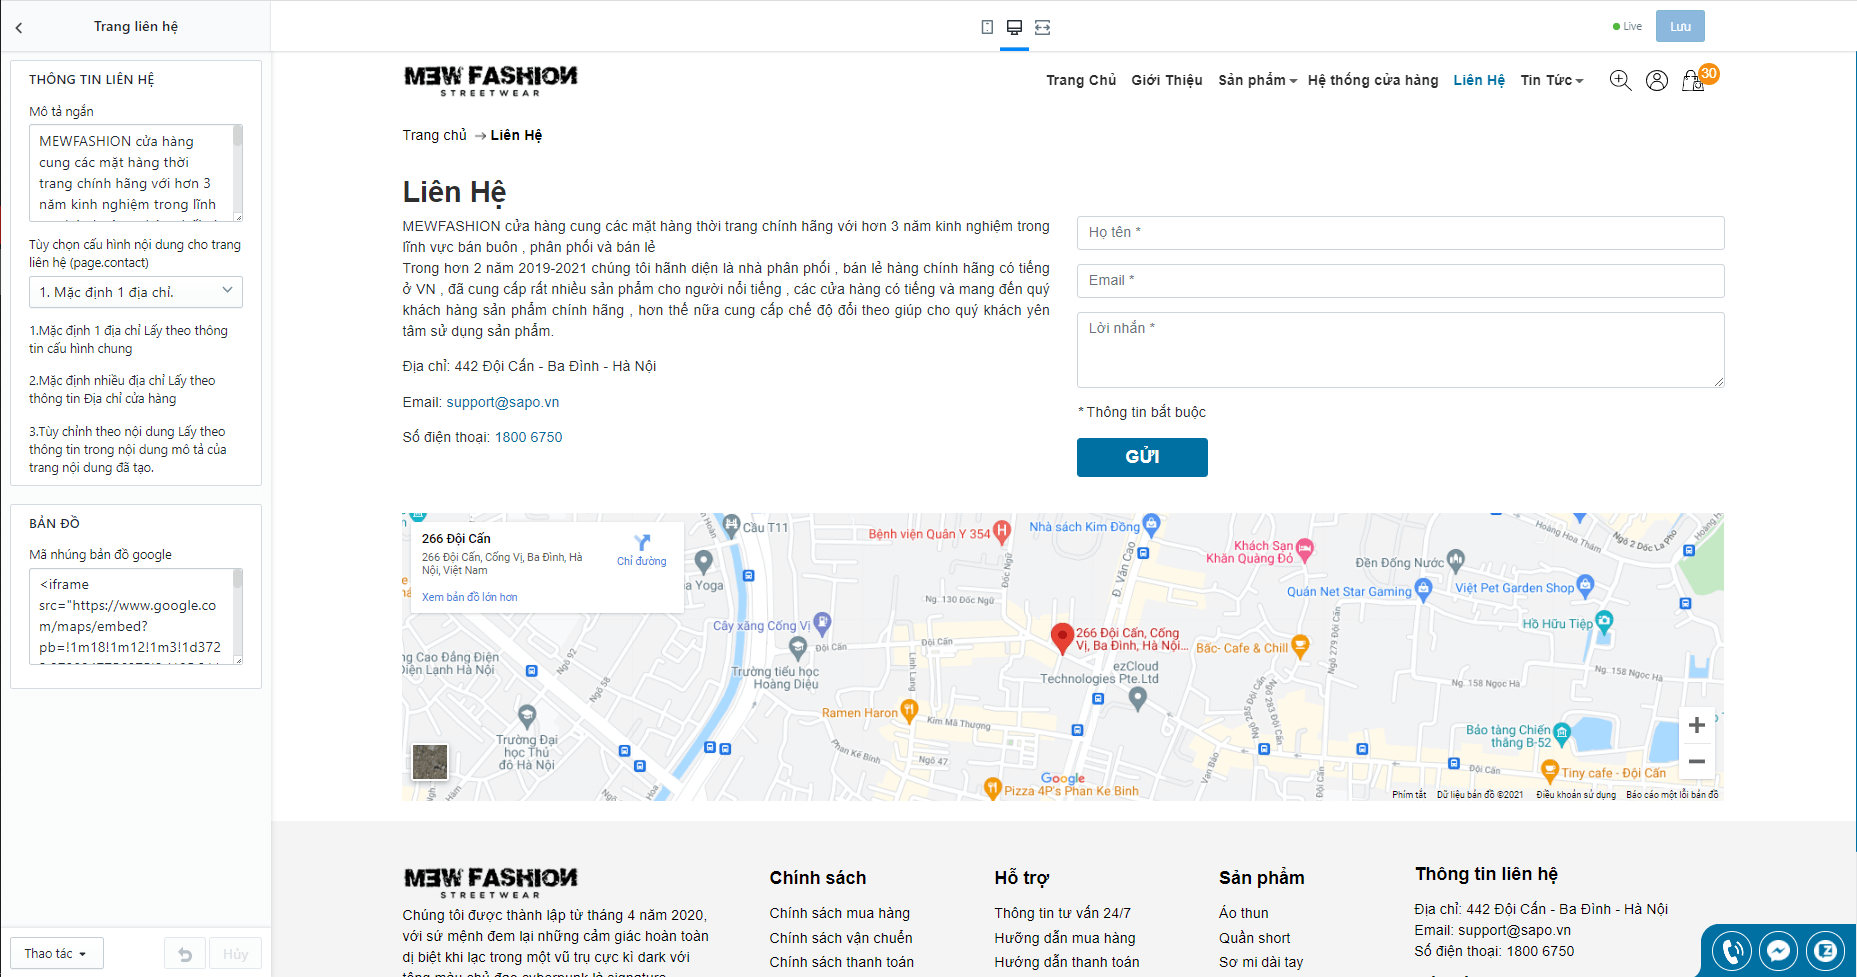The width and height of the screenshot is (1857, 977).
Task: Submit form with the GỬI button
Action: point(1142,457)
